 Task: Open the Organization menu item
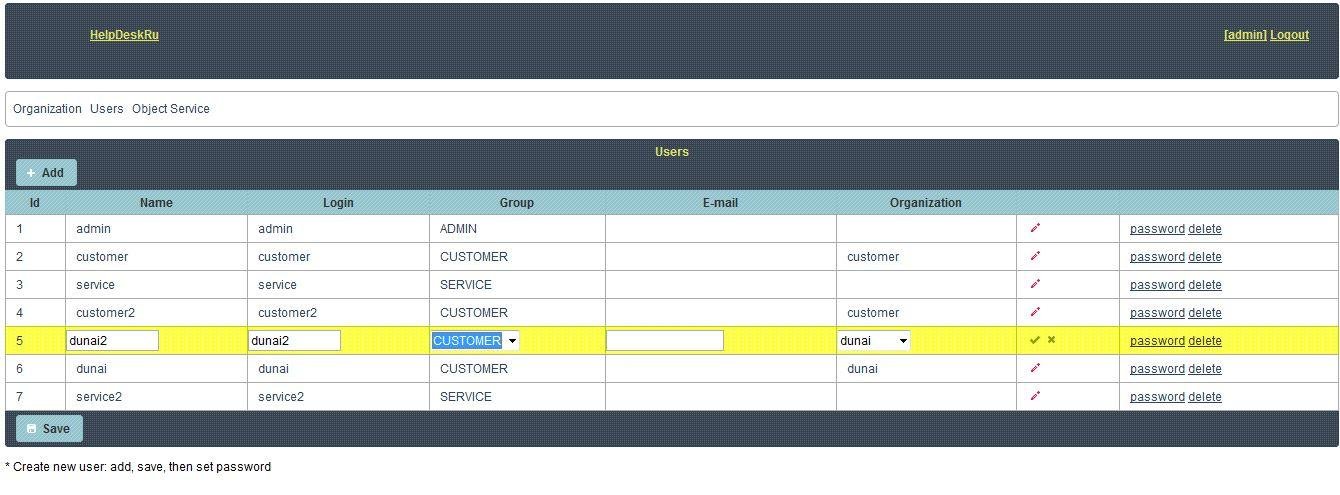[47, 109]
